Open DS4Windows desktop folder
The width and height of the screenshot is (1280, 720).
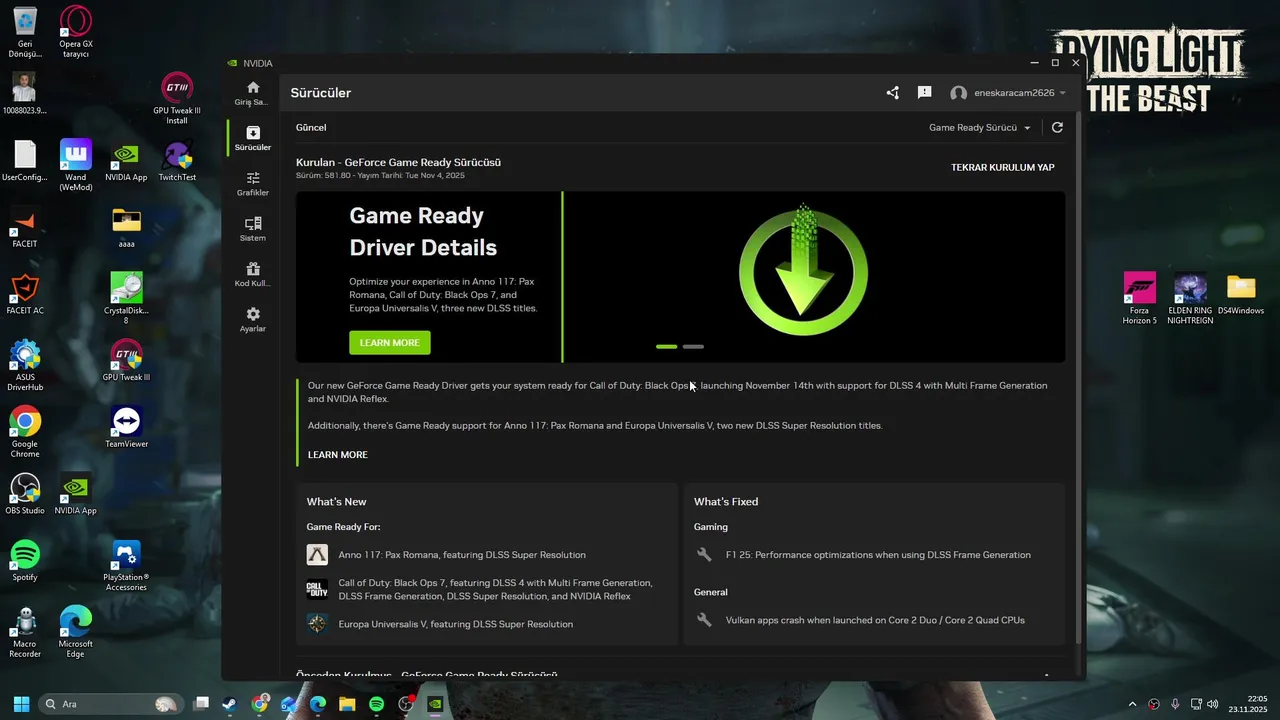1241,294
